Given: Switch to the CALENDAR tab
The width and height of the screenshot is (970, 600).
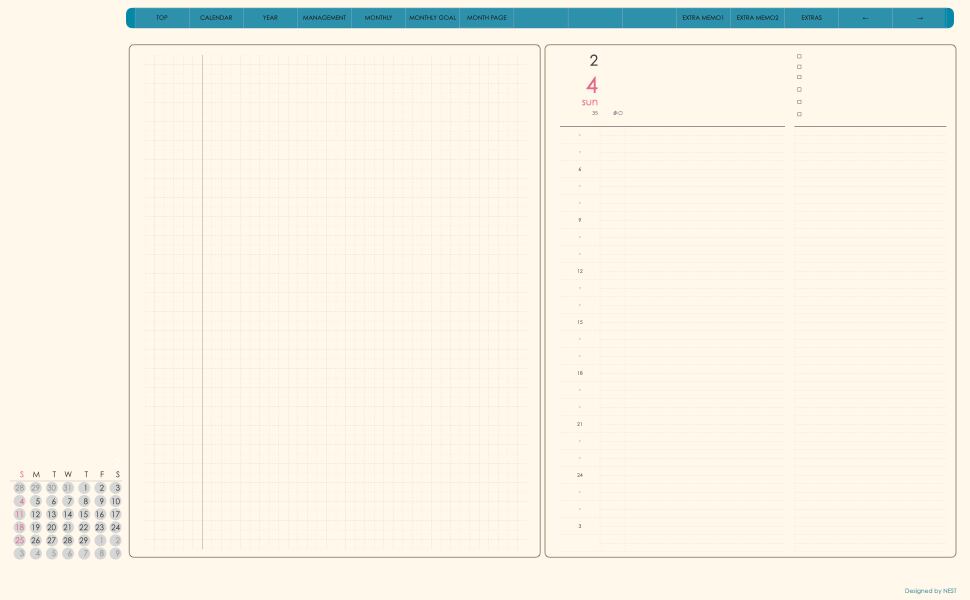Looking at the screenshot, I should [x=216, y=18].
